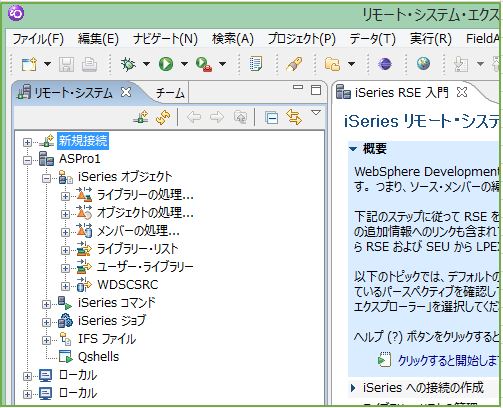Expand メンバーの処理... node
This screenshot has height=408, width=503.
pos(65,232)
